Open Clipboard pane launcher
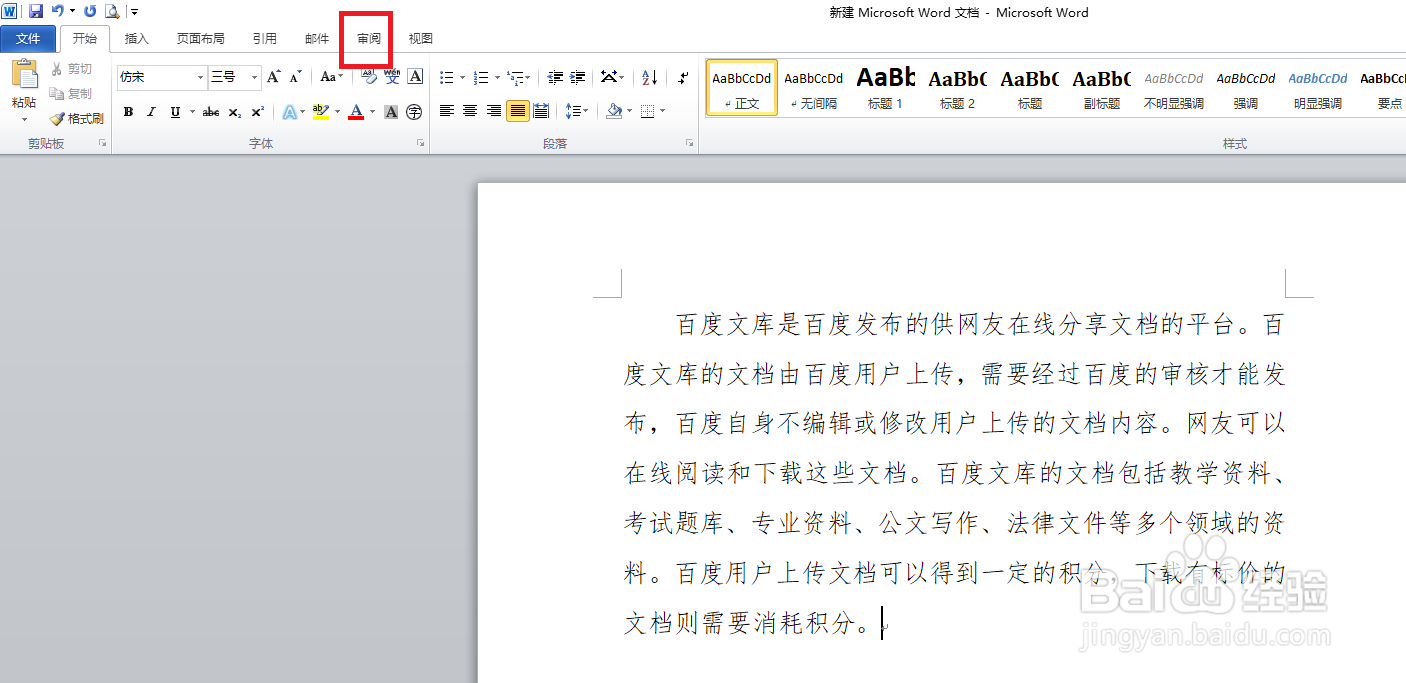The height and width of the screenshot is (683, 1406). 102,144
